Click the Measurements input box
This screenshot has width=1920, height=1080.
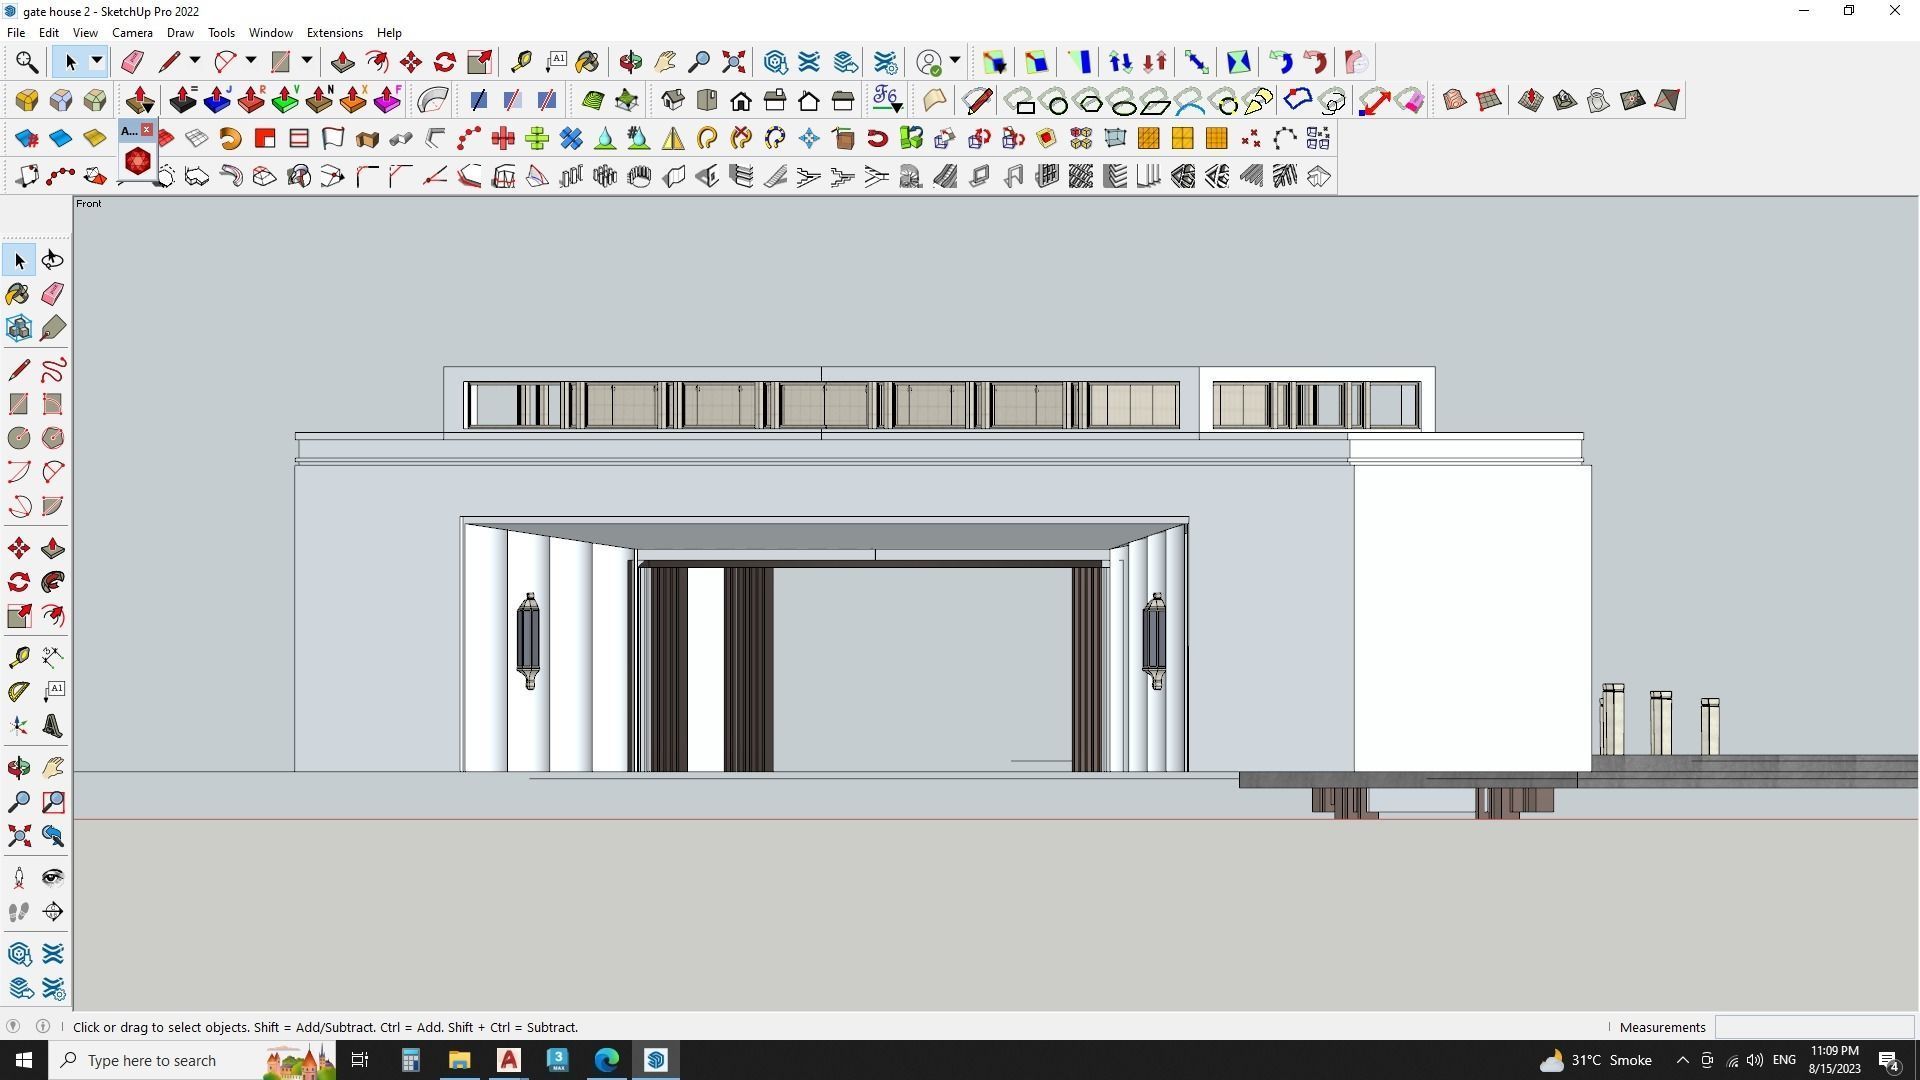coord(1813,1027)
